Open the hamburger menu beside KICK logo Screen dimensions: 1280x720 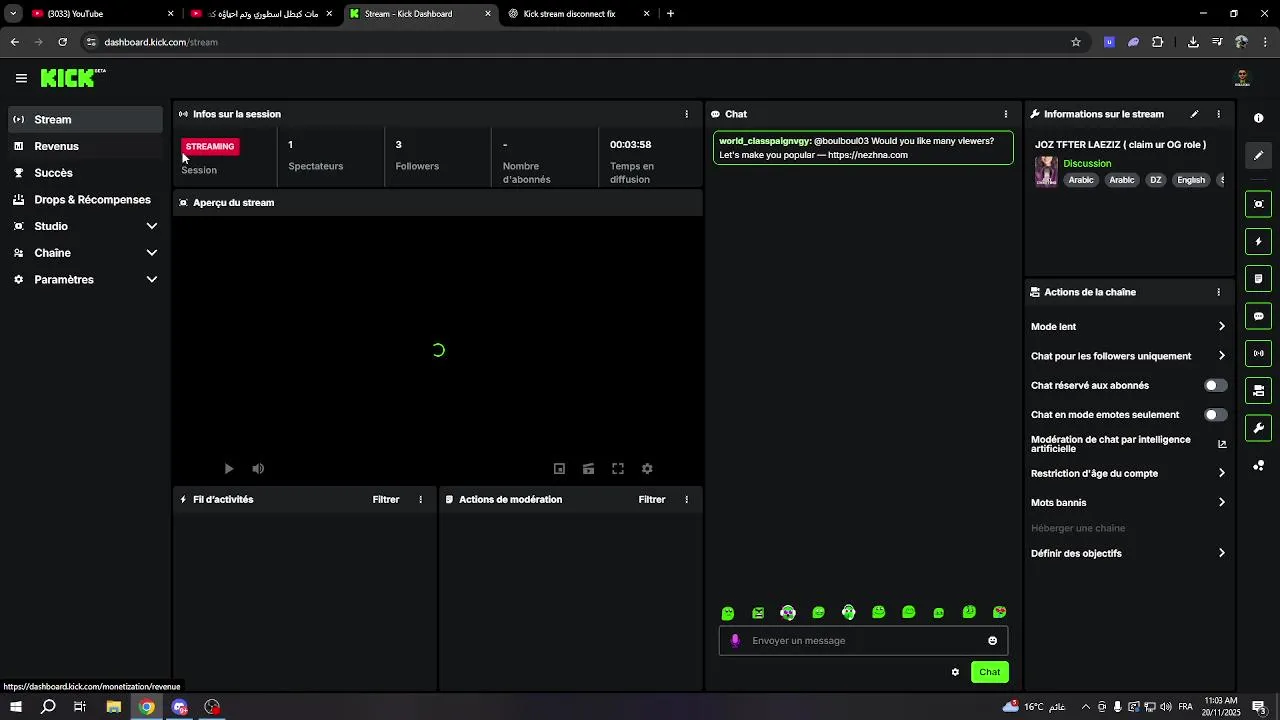coord(21,78)
